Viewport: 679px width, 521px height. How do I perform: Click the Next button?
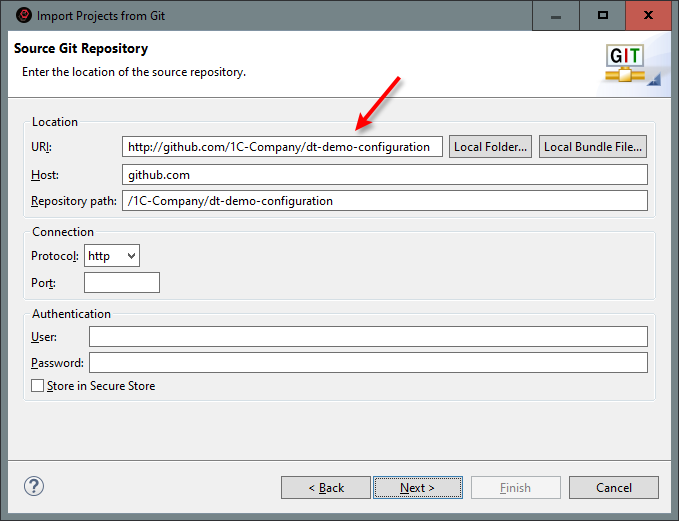[417, 487]
